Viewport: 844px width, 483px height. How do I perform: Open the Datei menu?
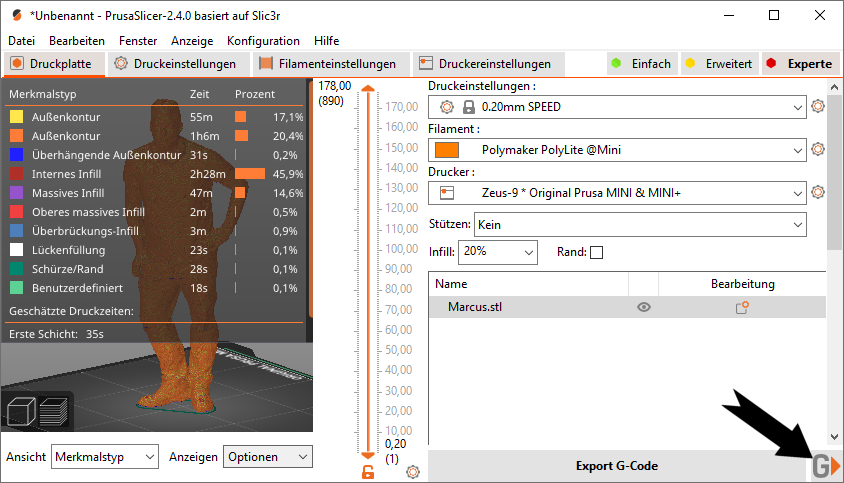(x=22, y=40)
